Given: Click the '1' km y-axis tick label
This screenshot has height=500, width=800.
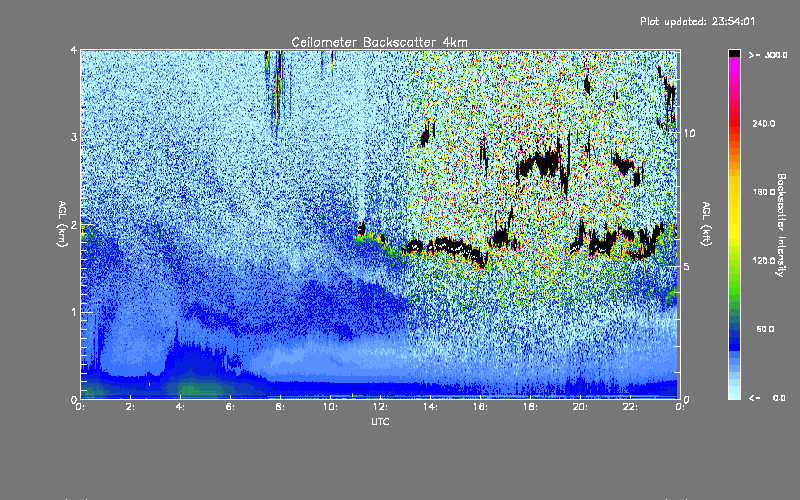Looking at the screenshot, I should point(74,312).
